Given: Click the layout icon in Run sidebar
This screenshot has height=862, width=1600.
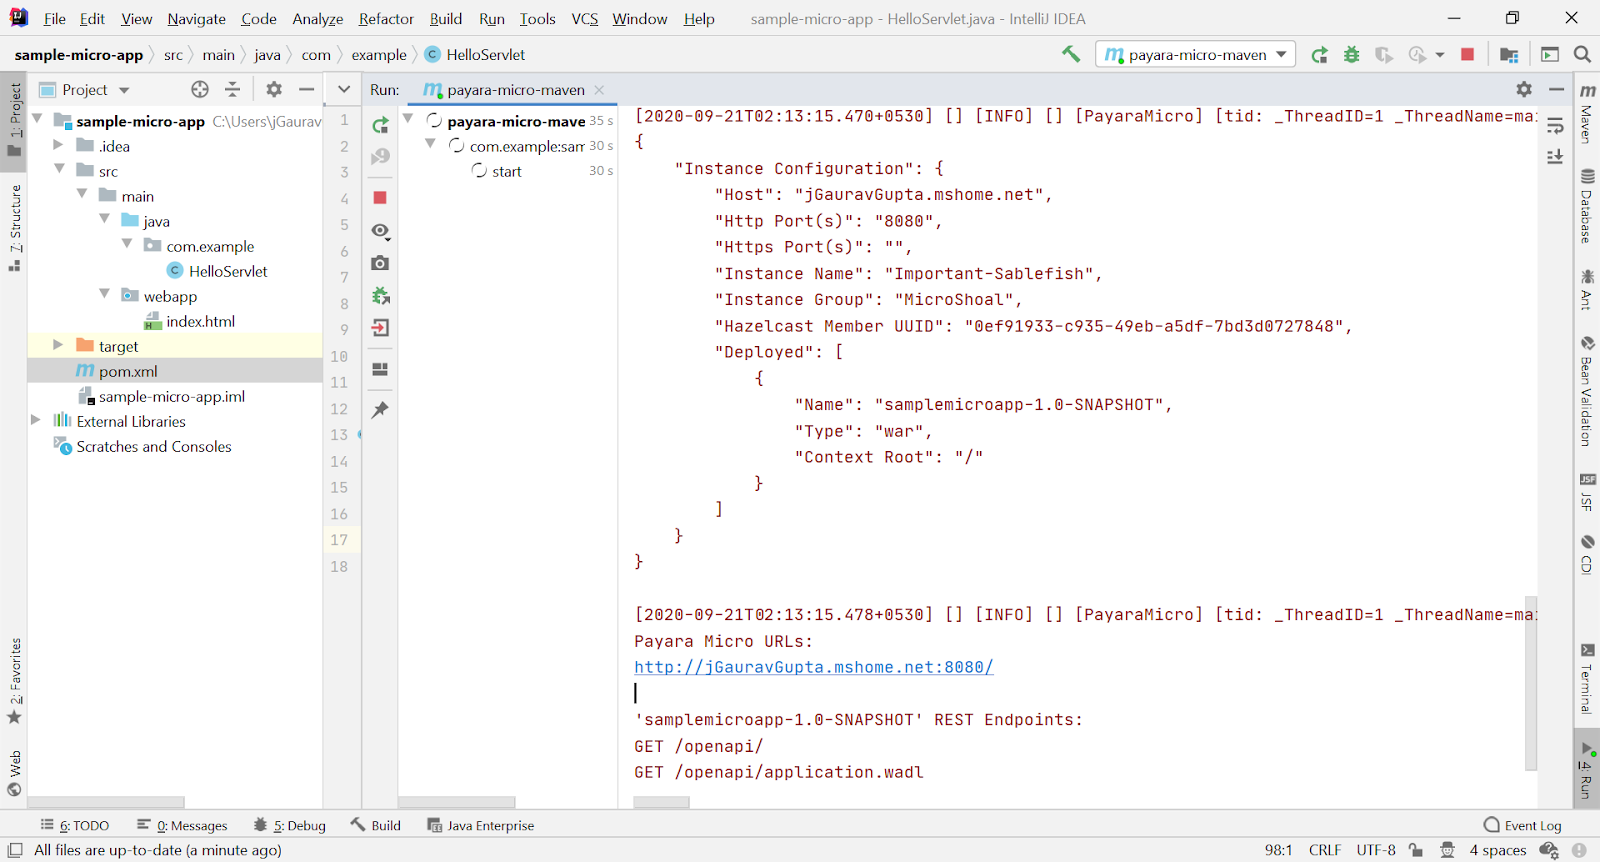Looking at the screenshot, I should (380, 369).
